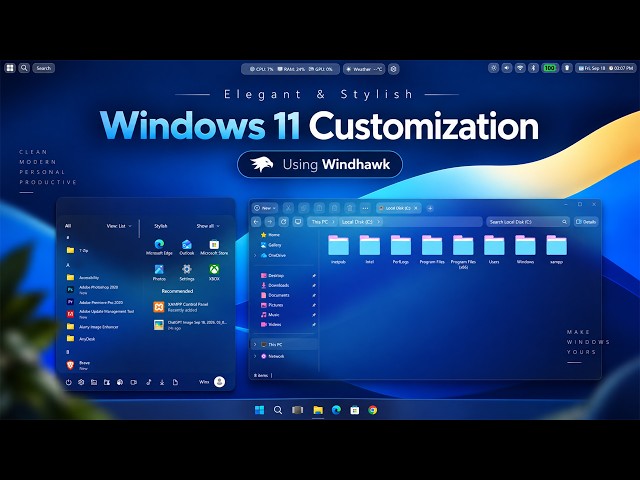Expand the This PC node in Explorer sidebar
The height and width of the screenshot is (480, 640).
pos(256,344)
